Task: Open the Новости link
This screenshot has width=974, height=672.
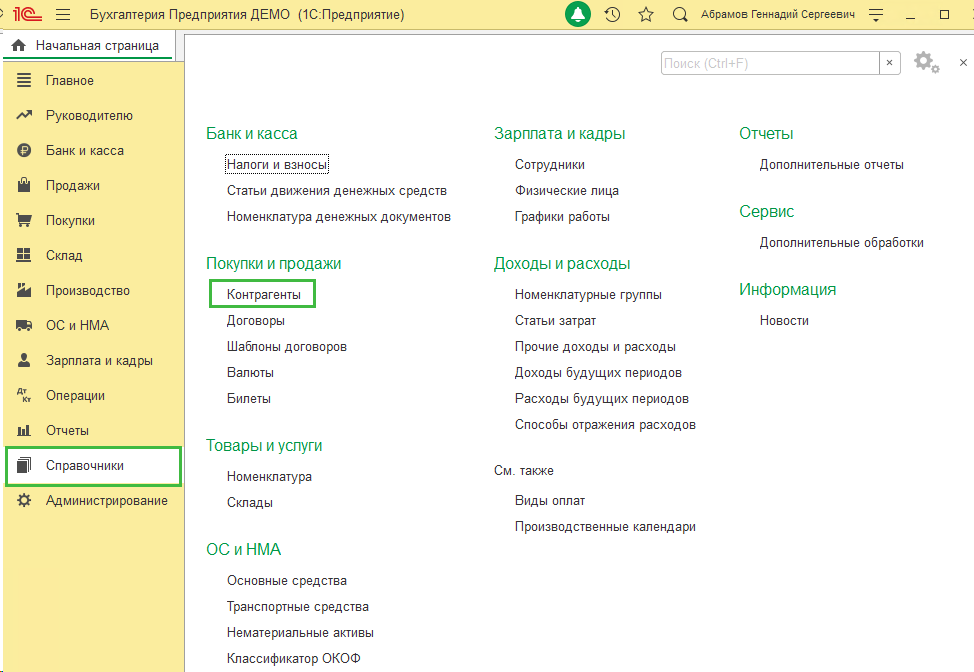Action: 784,320
